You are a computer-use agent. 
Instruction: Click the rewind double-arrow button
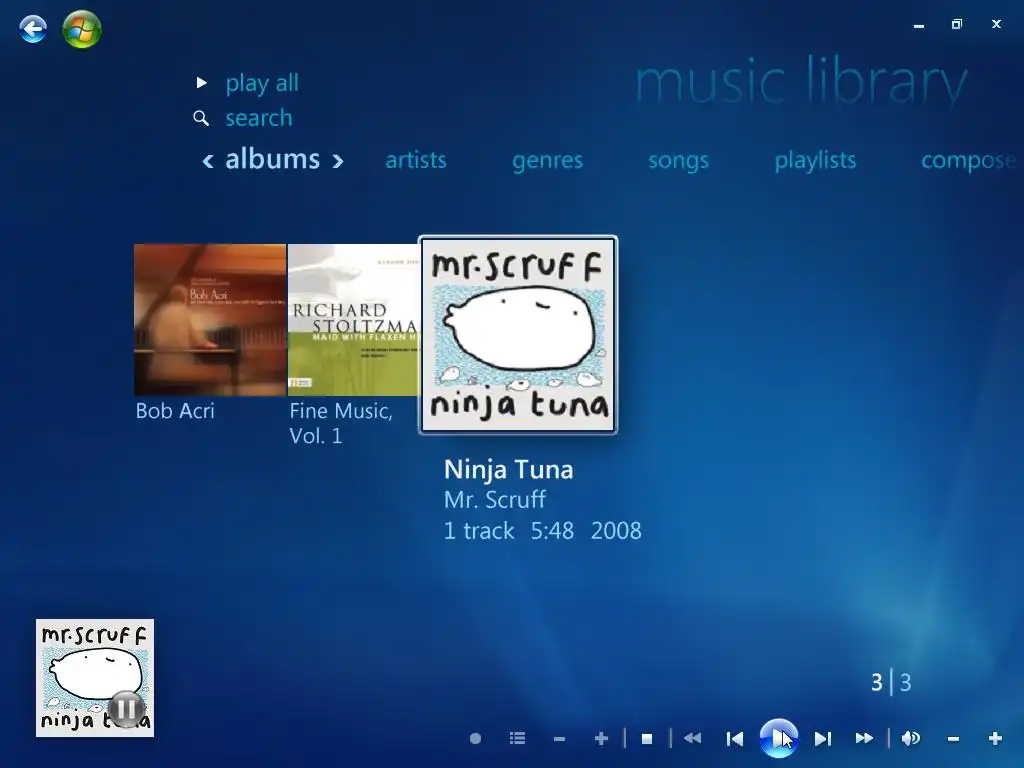[x=692, y=738]
